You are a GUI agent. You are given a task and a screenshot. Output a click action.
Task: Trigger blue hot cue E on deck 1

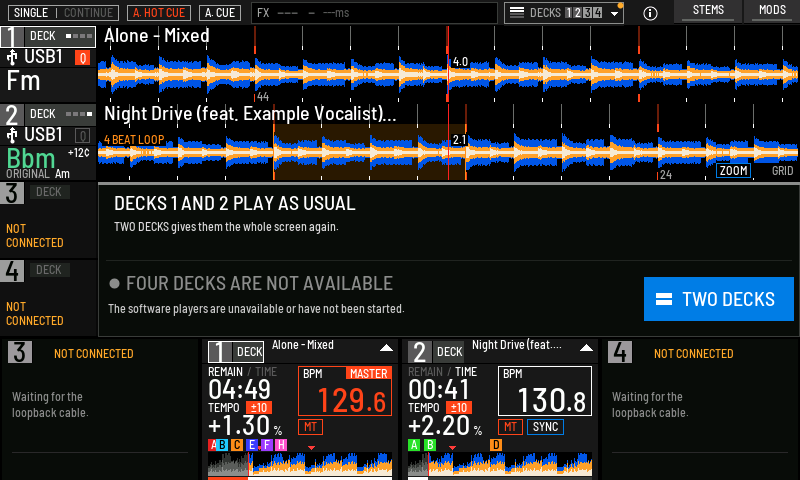[x=251, y=445]
